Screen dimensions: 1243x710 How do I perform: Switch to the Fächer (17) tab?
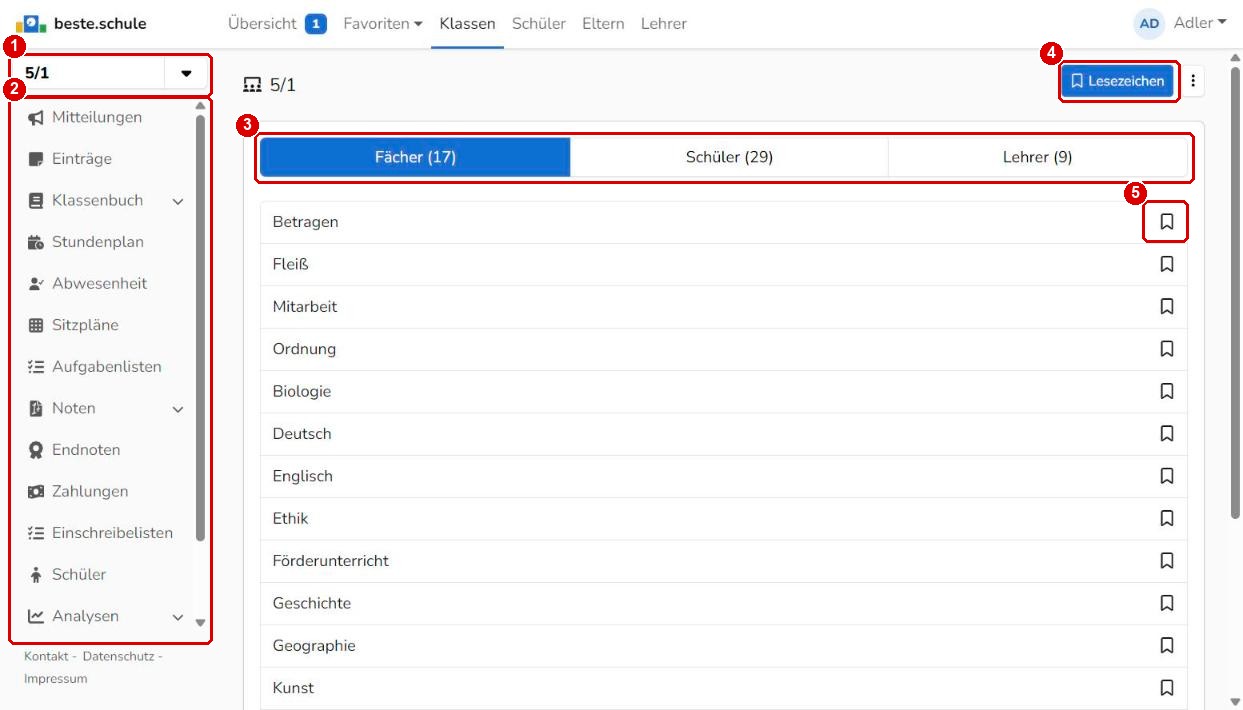[415, 157]
